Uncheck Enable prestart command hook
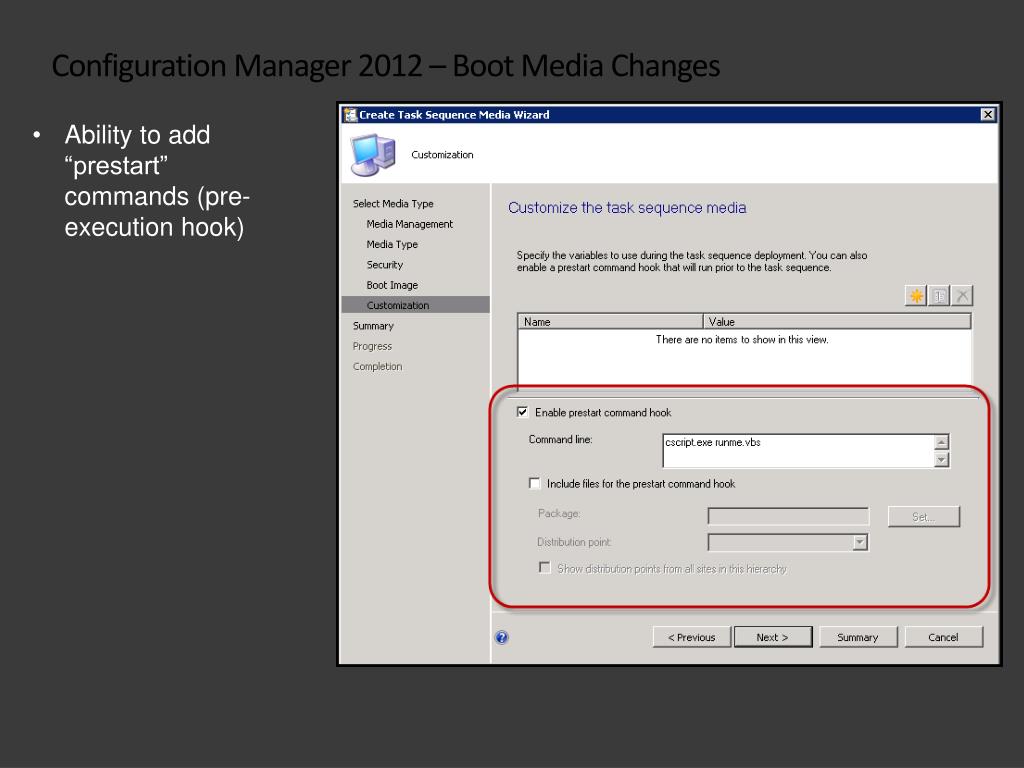The height and width of the screenshot is (768, 1024). 522,412
